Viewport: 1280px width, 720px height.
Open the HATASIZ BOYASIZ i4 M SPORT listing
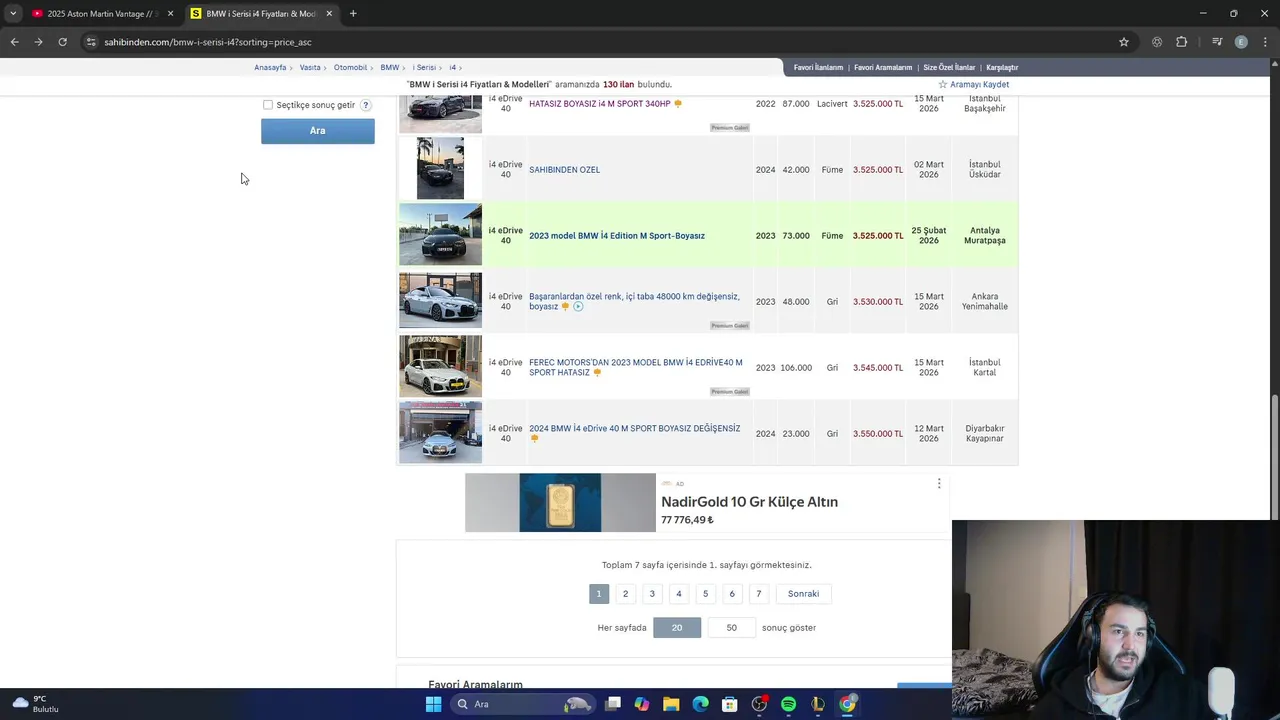pyautogui.click(x=600, y=104)
